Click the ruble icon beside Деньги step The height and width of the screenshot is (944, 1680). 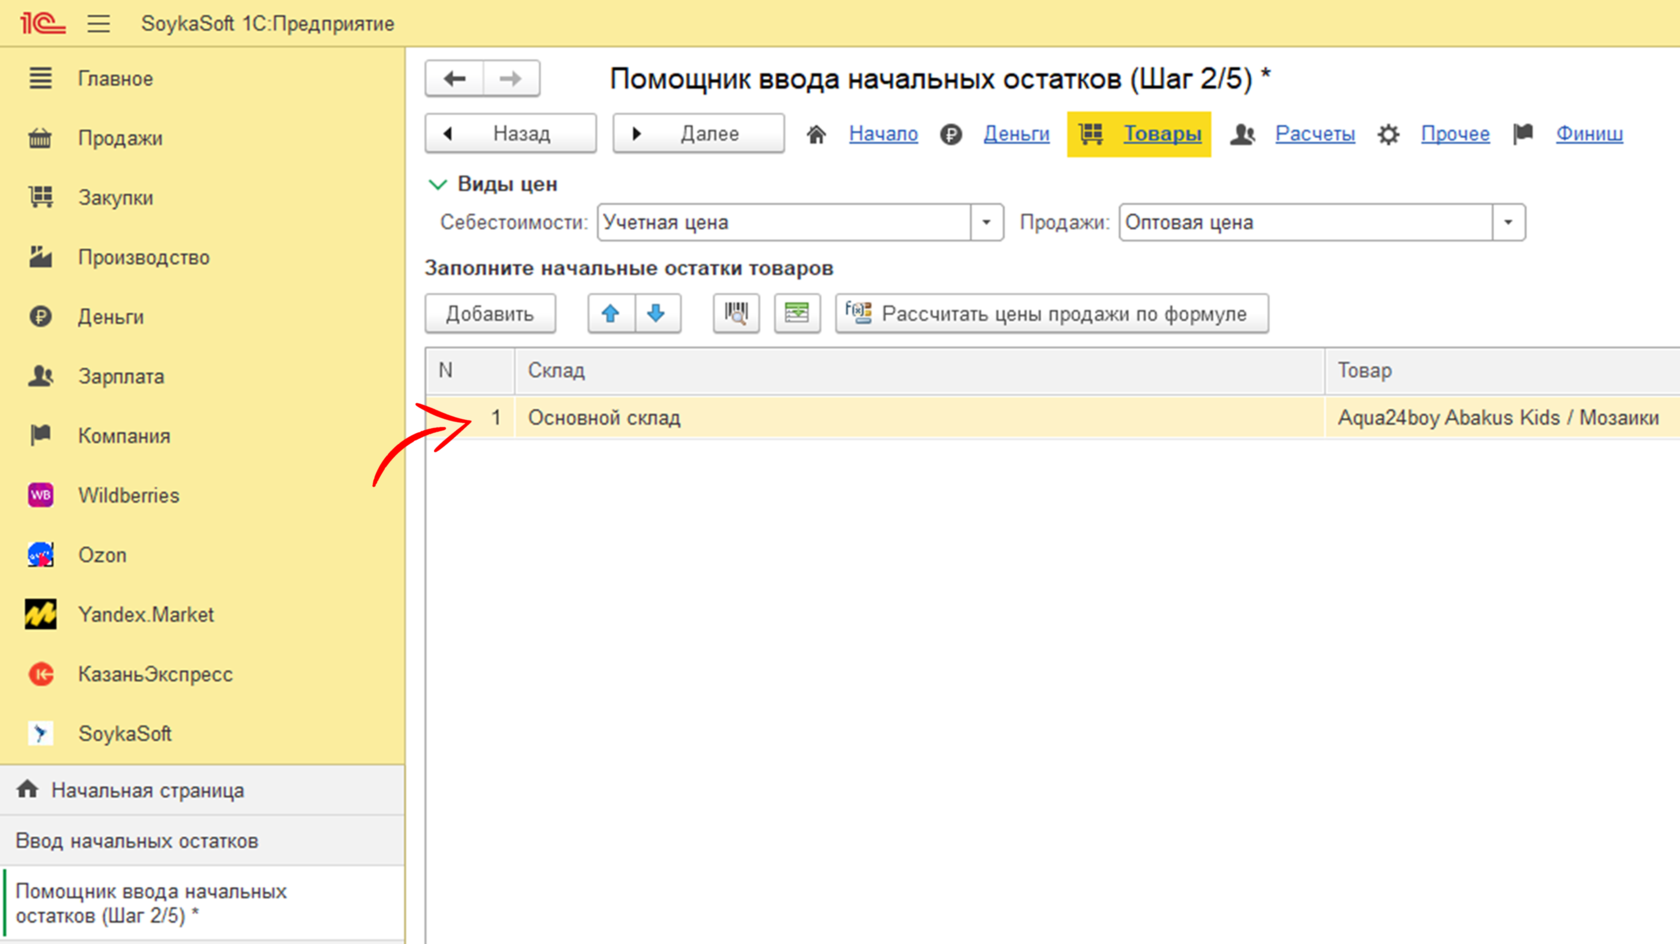click(951, 134)
